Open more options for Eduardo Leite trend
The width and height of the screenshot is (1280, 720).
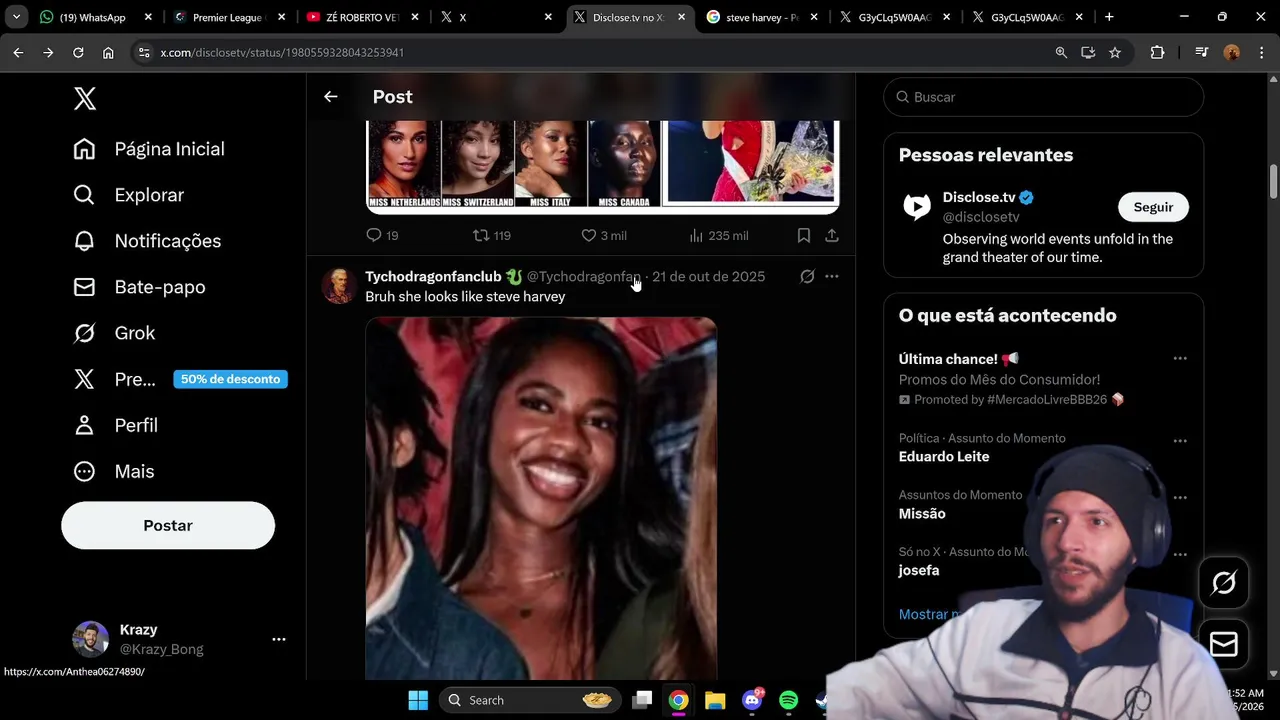coord(1180,441)
